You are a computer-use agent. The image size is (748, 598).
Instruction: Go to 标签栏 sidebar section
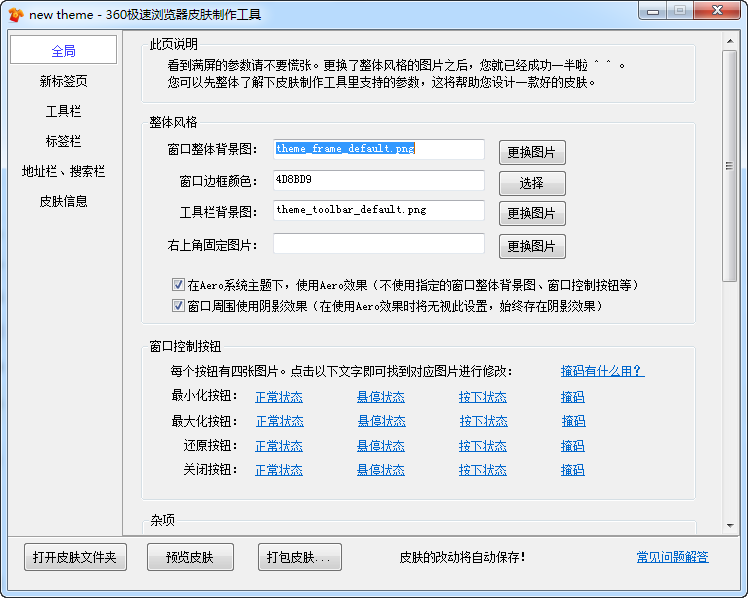click(x=63, y=141)
